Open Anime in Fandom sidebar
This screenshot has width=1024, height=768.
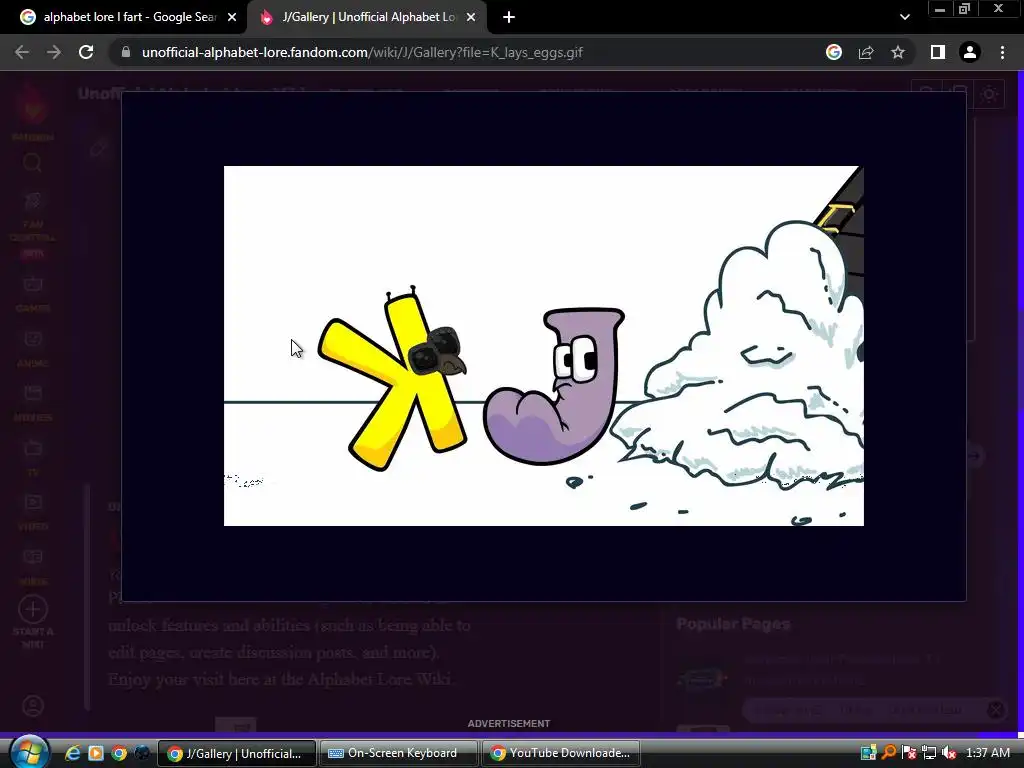tap(33, 349)
